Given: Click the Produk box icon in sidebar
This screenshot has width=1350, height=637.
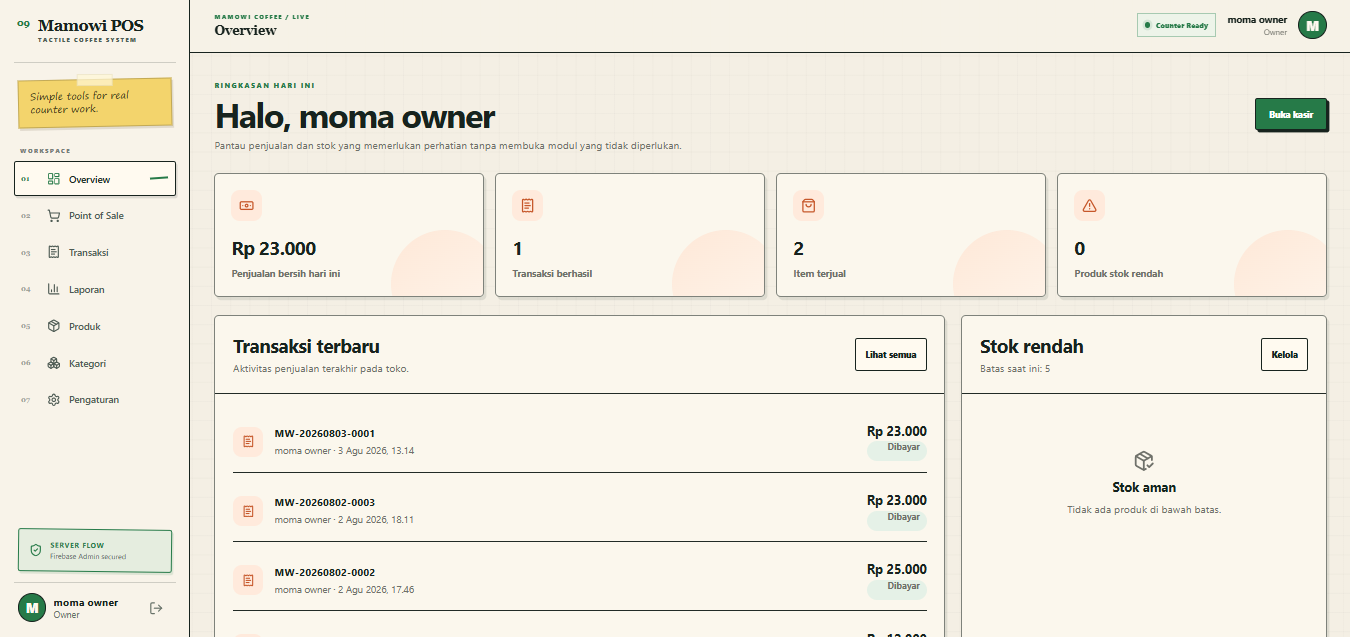Looking at the screenshot, I should point(54,327).
